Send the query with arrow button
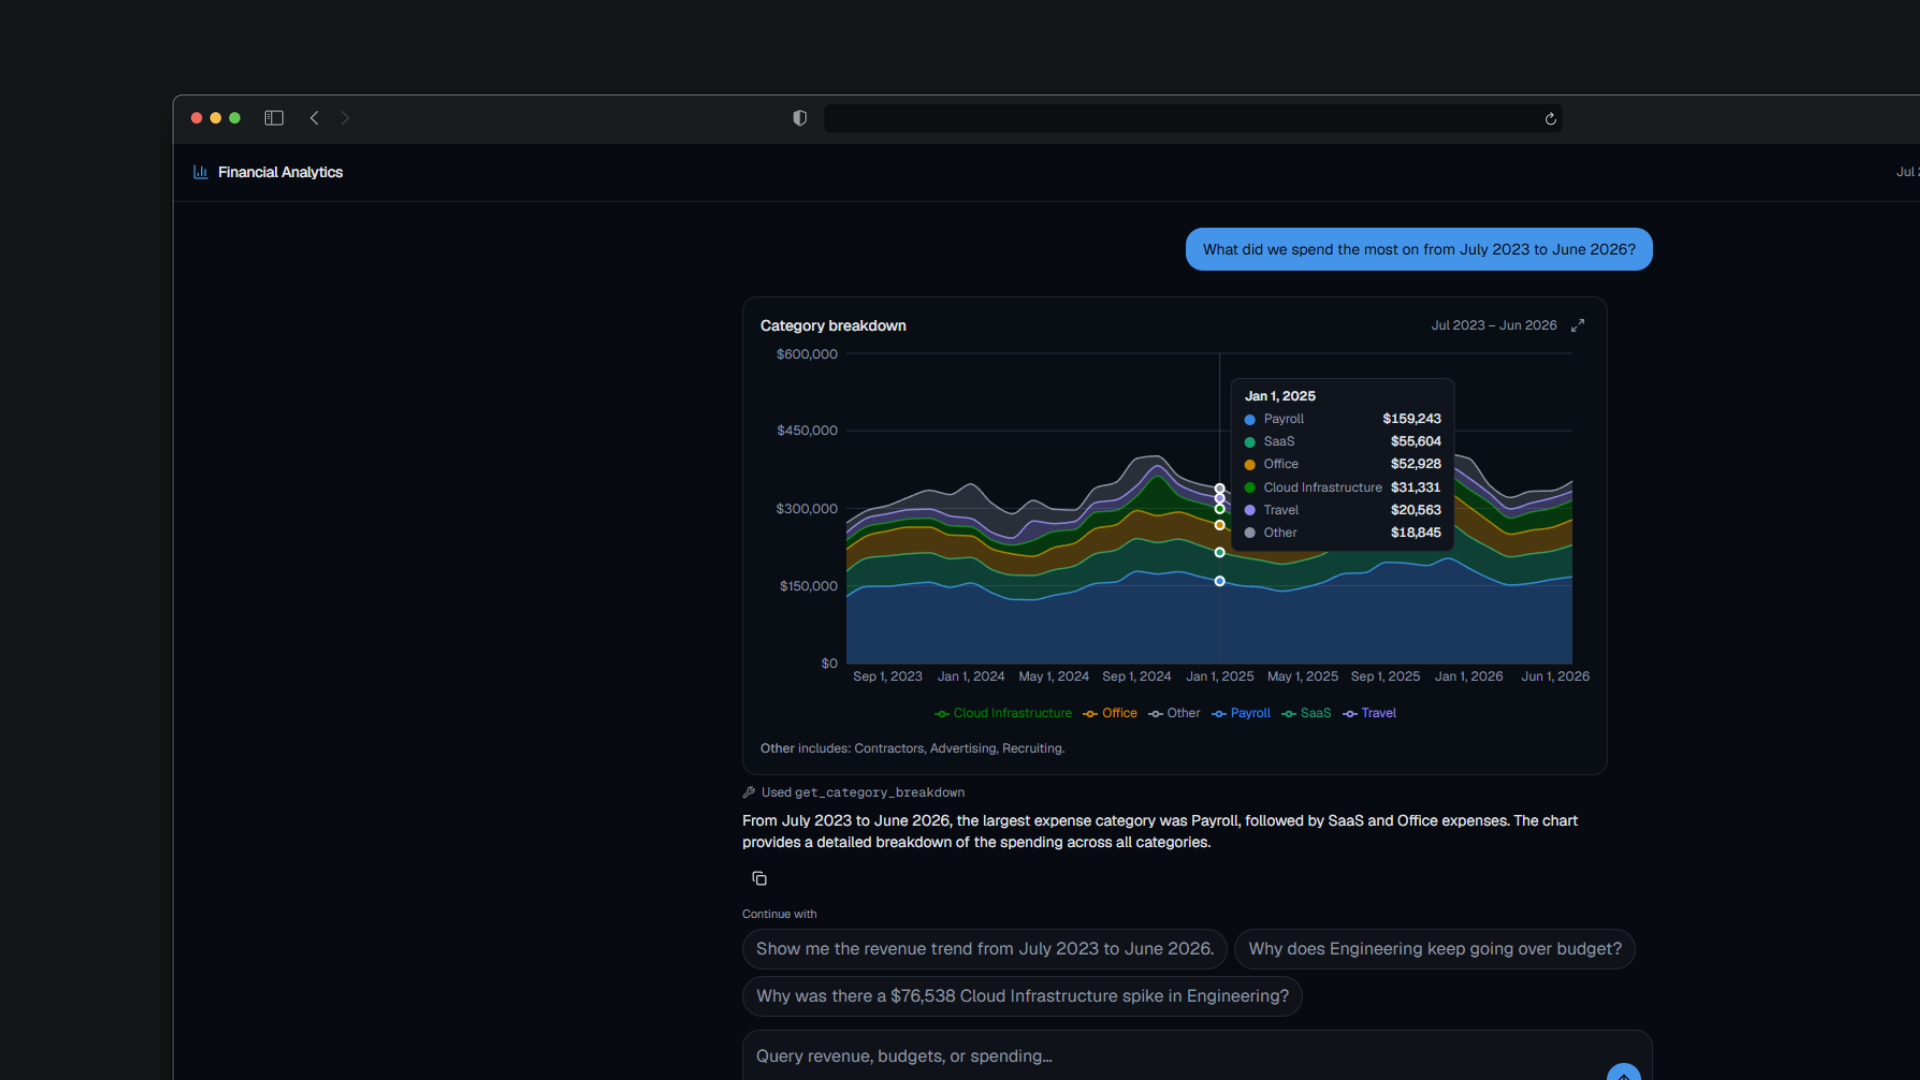 [x=1623, y=1075]
